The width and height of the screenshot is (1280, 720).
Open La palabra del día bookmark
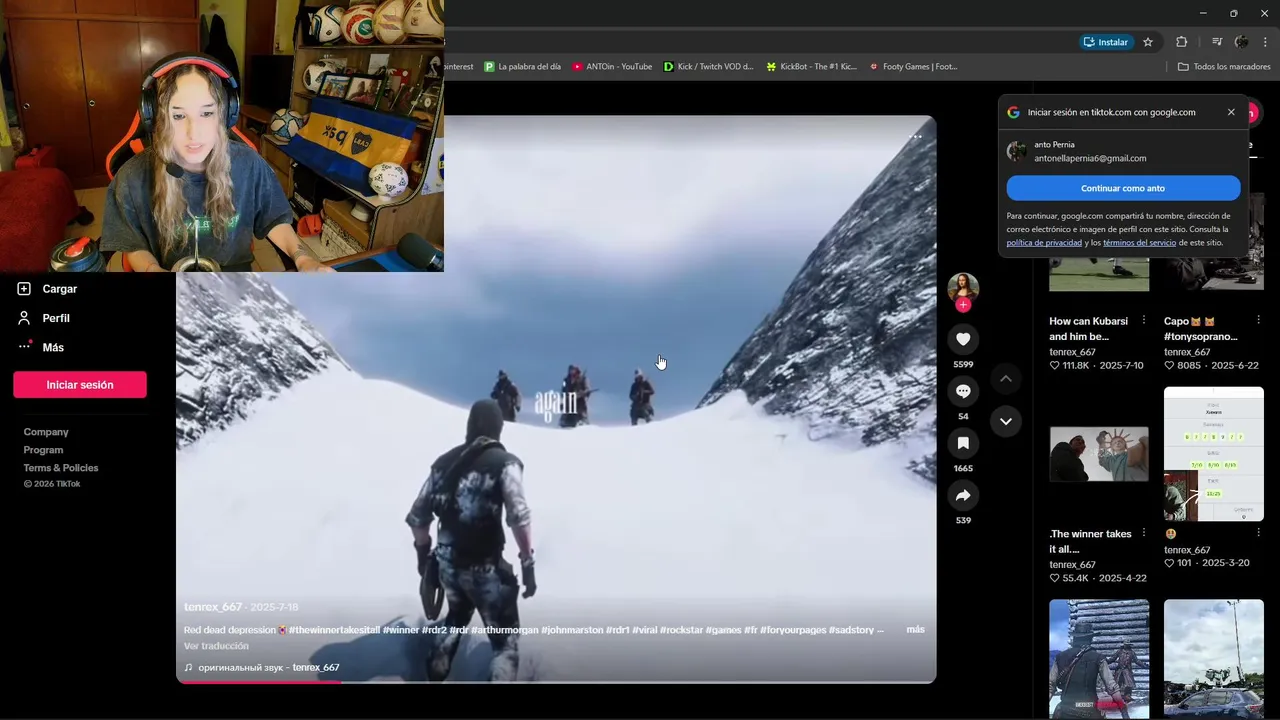point(522,67)
